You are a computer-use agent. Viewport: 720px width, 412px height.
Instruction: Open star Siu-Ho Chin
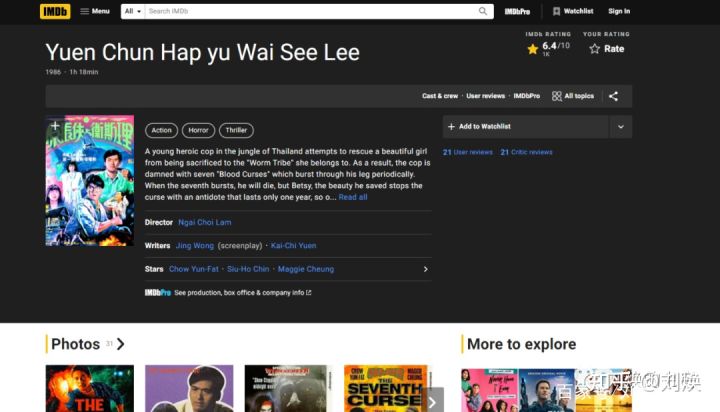[248, 269]
